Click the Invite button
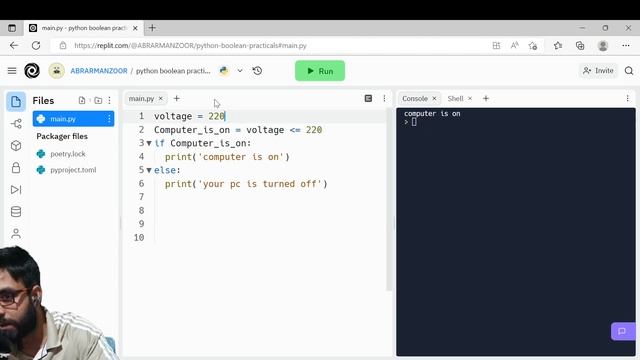The width and height of the screenshot is (640, 360). click(x=598, y=71)
